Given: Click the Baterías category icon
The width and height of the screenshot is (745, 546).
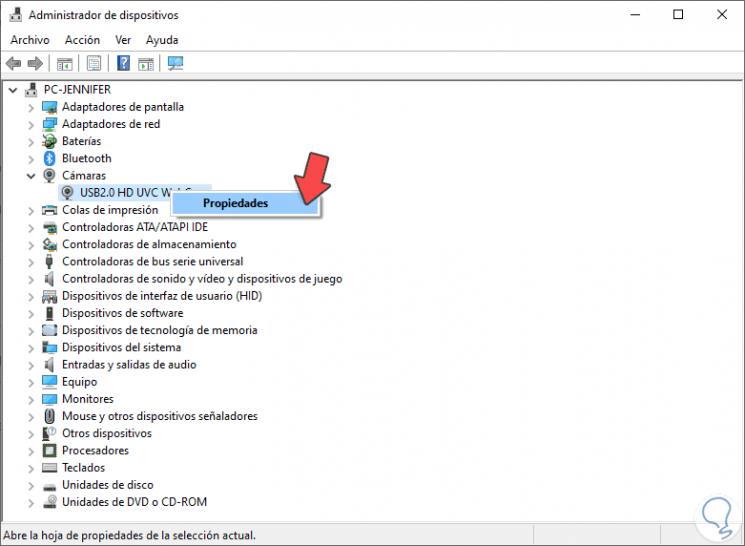Looking at the screenshot, I should [49, 141].
